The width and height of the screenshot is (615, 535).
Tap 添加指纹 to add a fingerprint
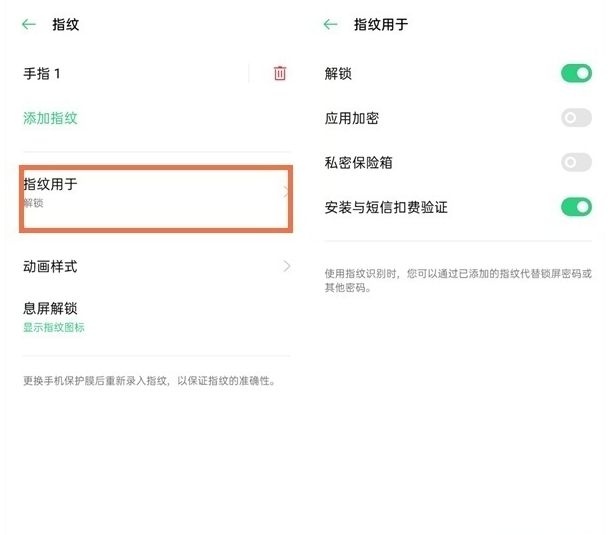50,118
